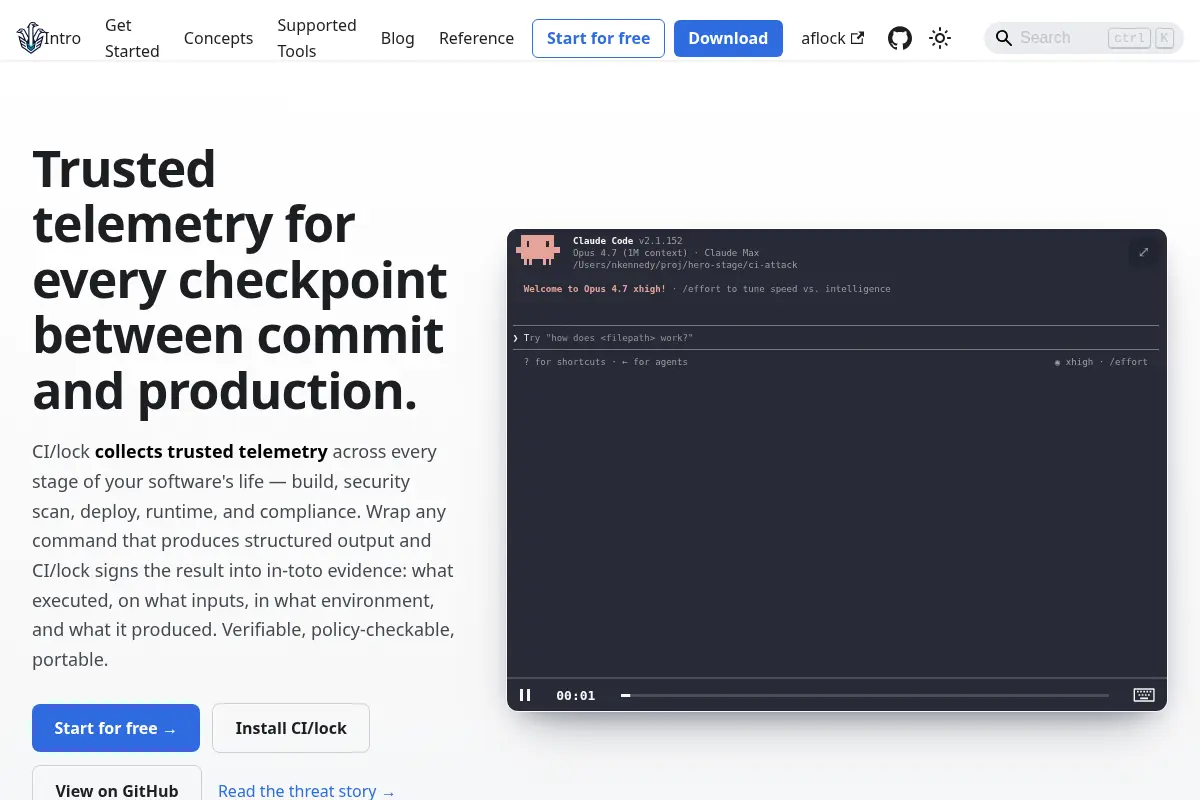Screen dimensions: 1200x800
Task: Open the Concepts section
Action: coord(218,38)
